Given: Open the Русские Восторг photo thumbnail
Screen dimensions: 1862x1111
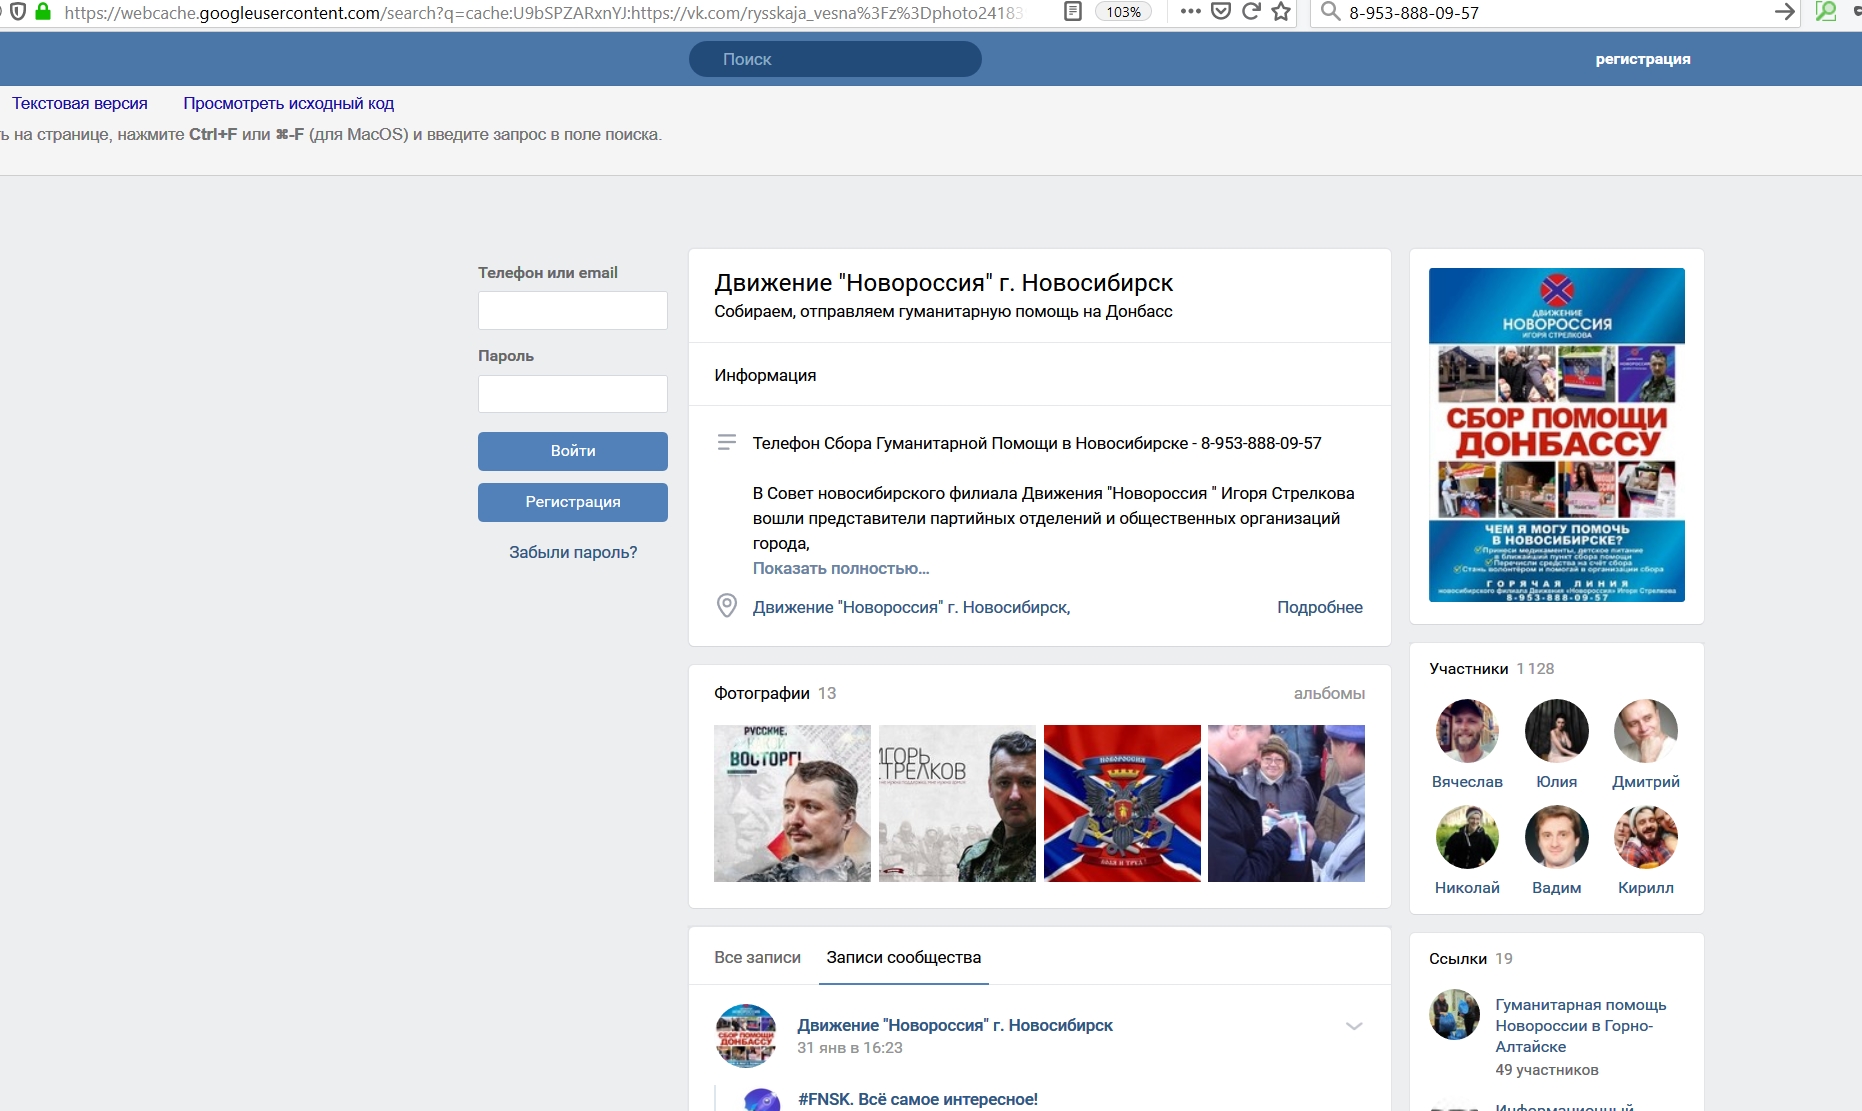Looking at the screenshot, I should click(x=792, y=803).
